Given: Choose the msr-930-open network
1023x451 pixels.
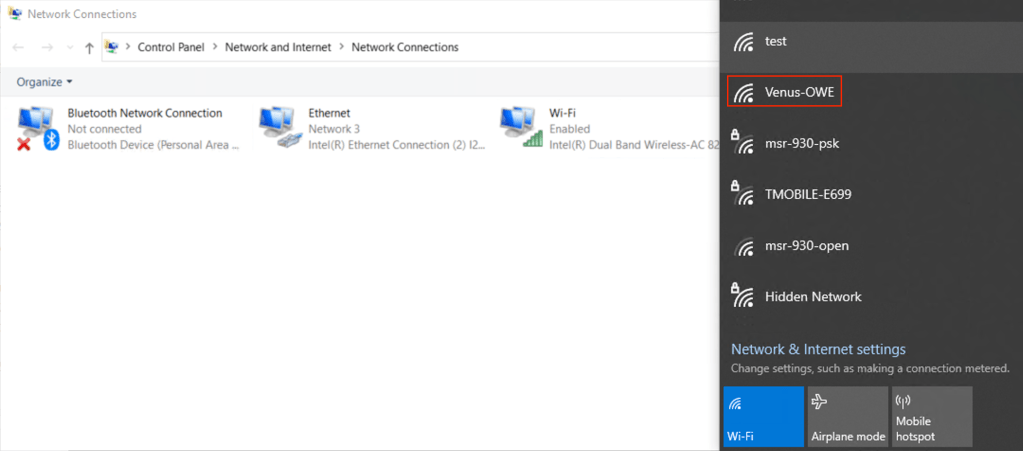Looking at the screenshot, I should (x=807, y=245).
